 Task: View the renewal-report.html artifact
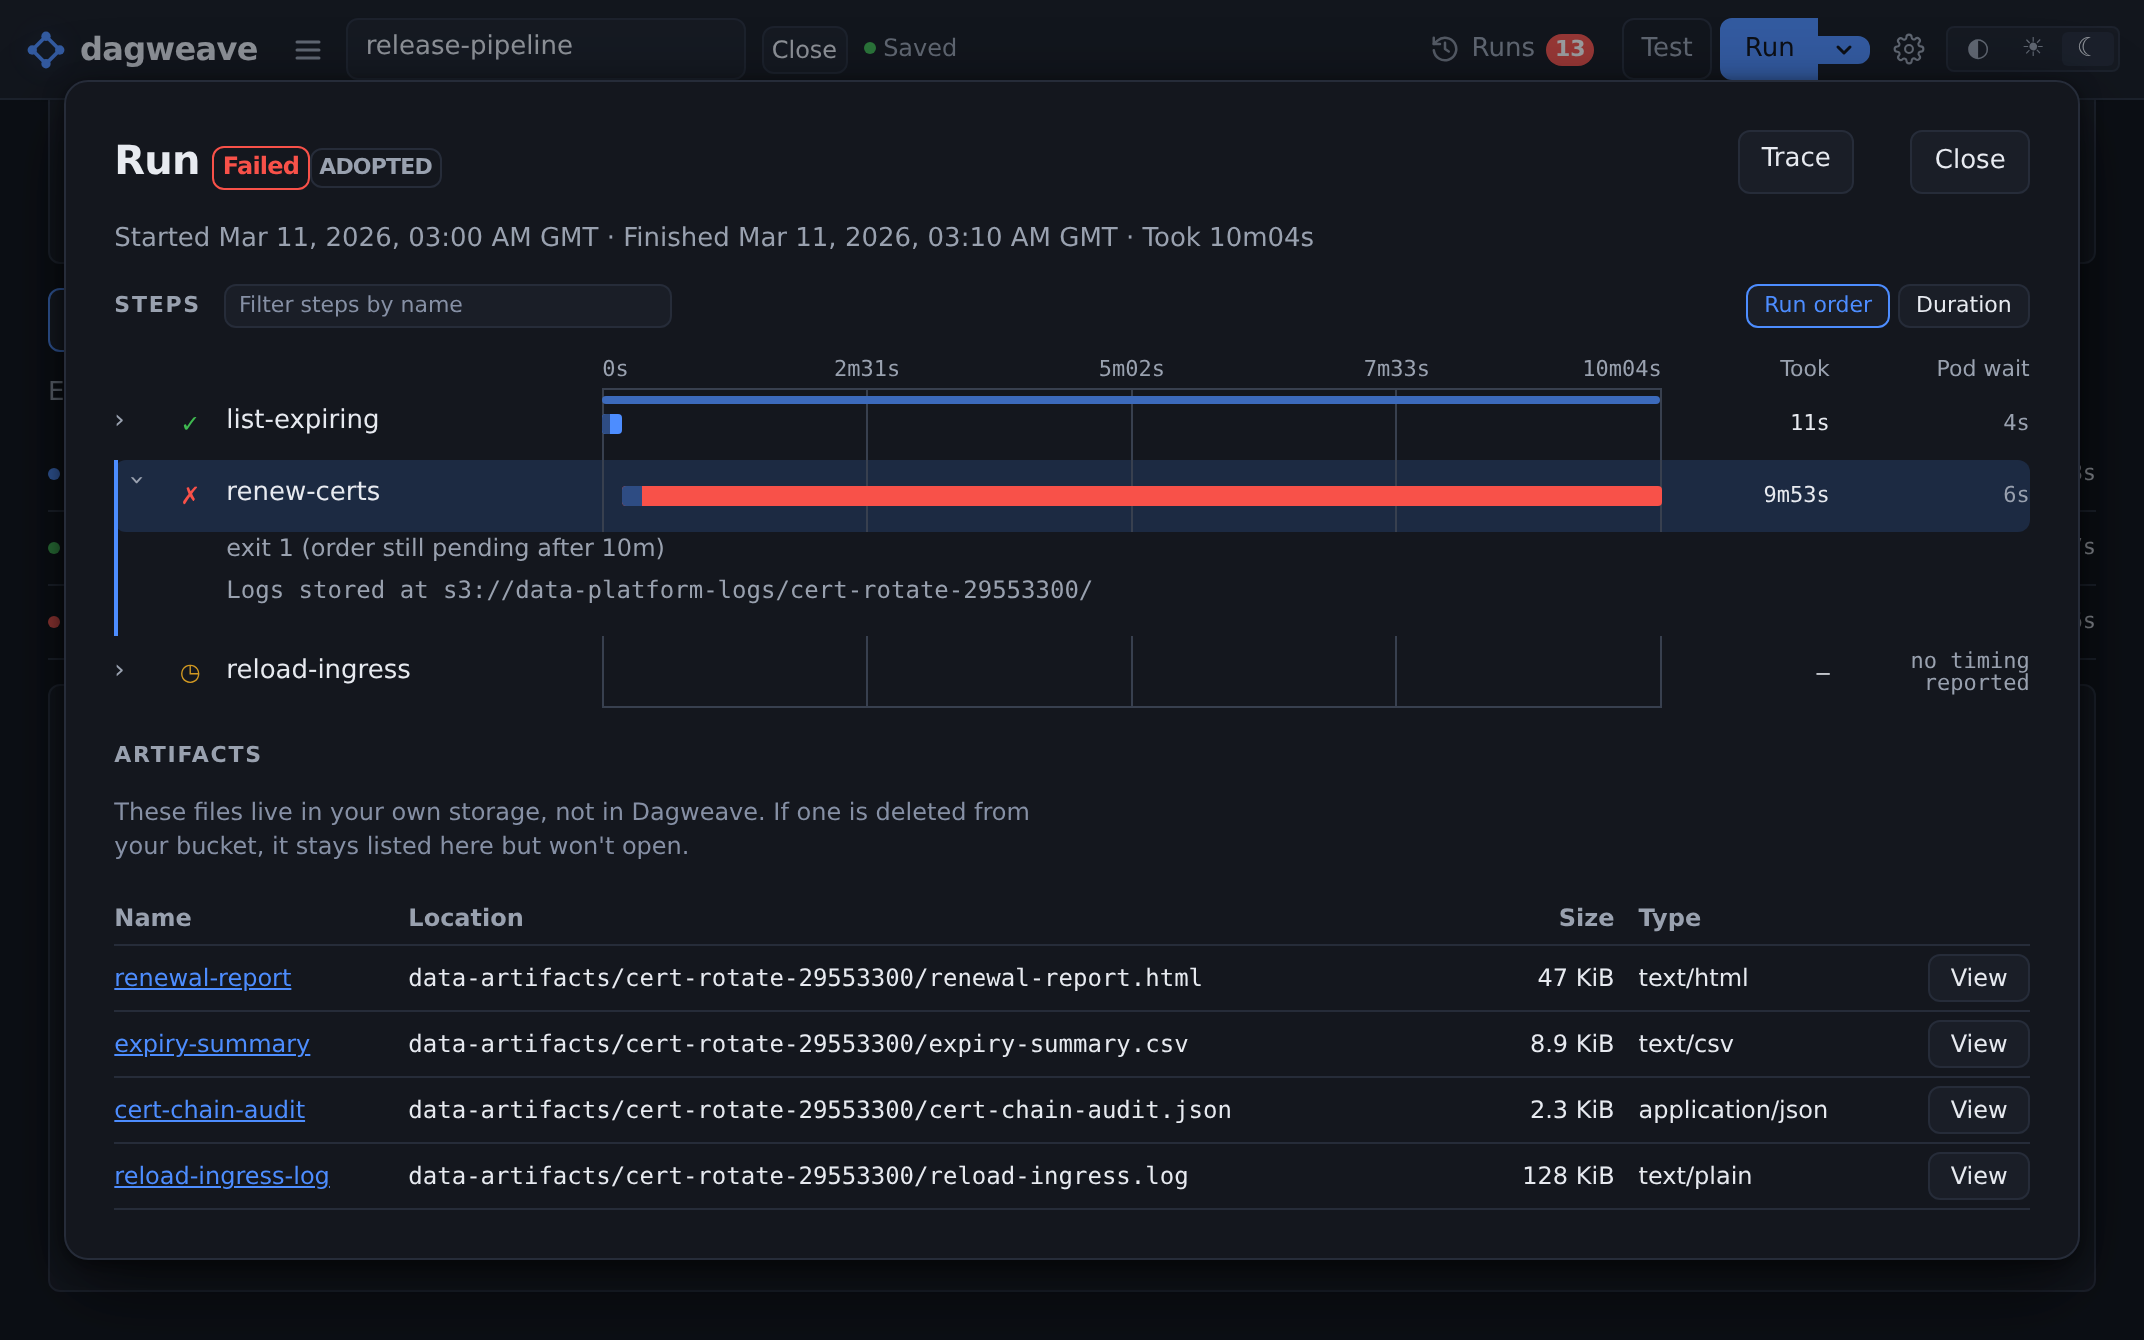tap(1978, 978)
